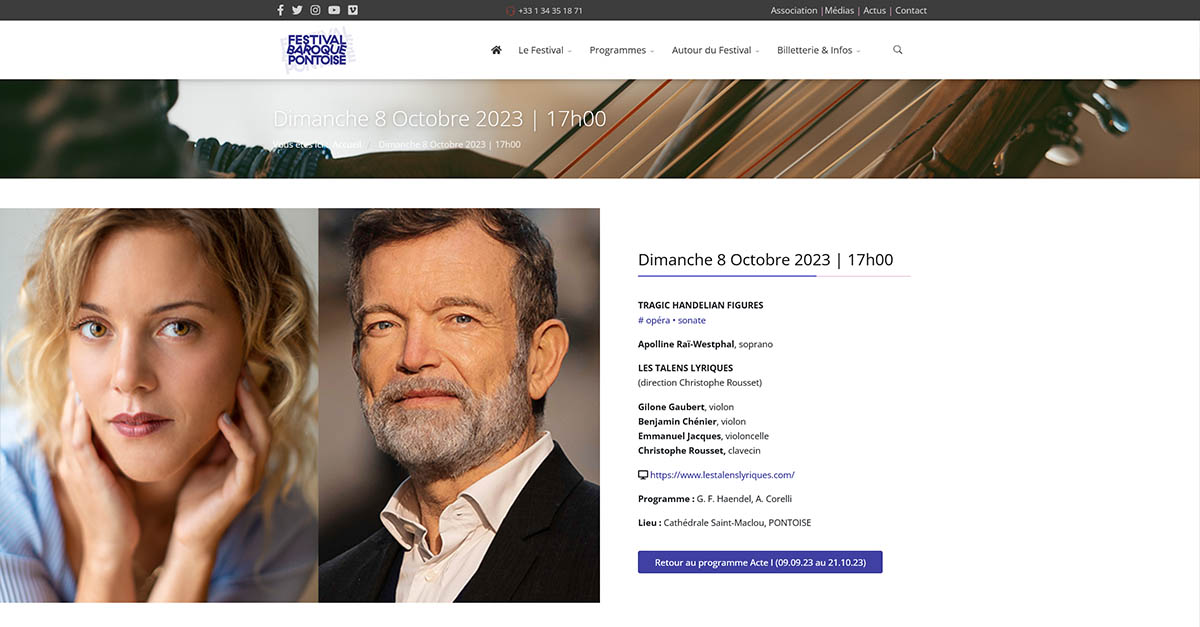The width and height of the screenshot is (1200, 627).
Task: Click the Retour au programme Acte I button
Action: (x=759, y=561)
